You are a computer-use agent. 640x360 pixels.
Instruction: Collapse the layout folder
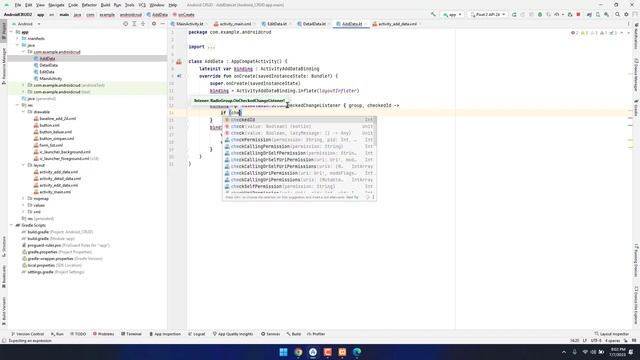(24, 165)
